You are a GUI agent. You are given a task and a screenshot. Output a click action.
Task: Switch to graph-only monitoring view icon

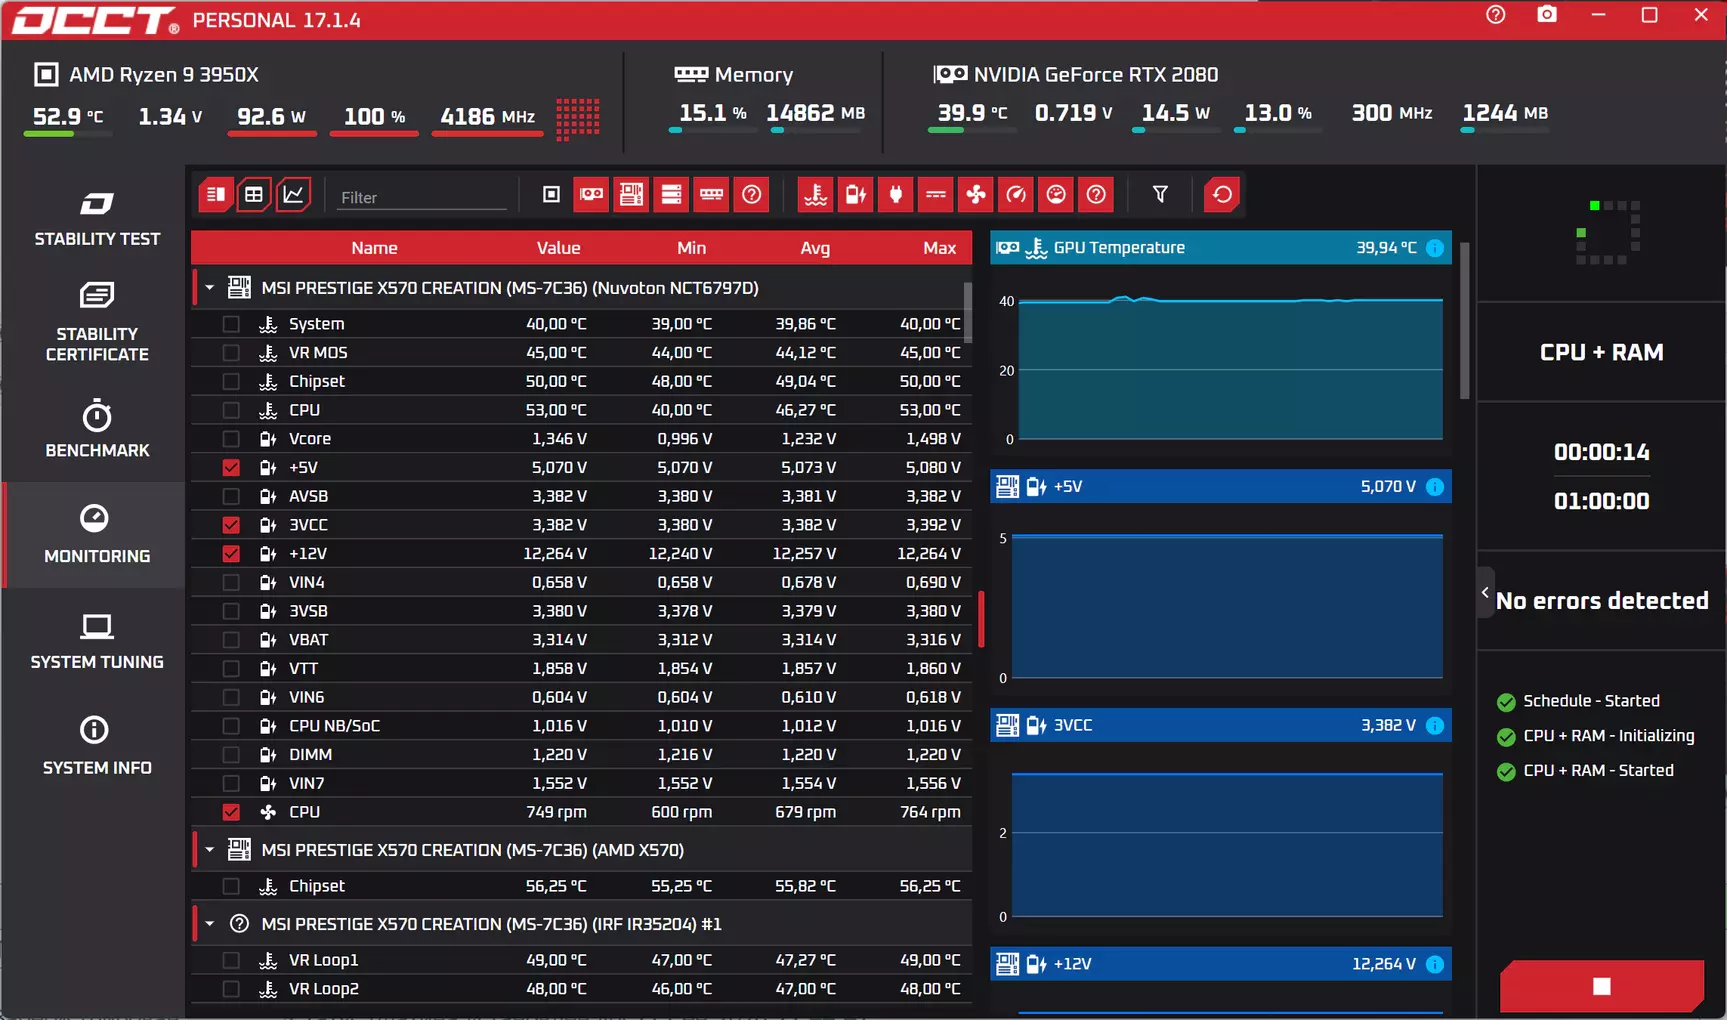[x=293, y=195]
